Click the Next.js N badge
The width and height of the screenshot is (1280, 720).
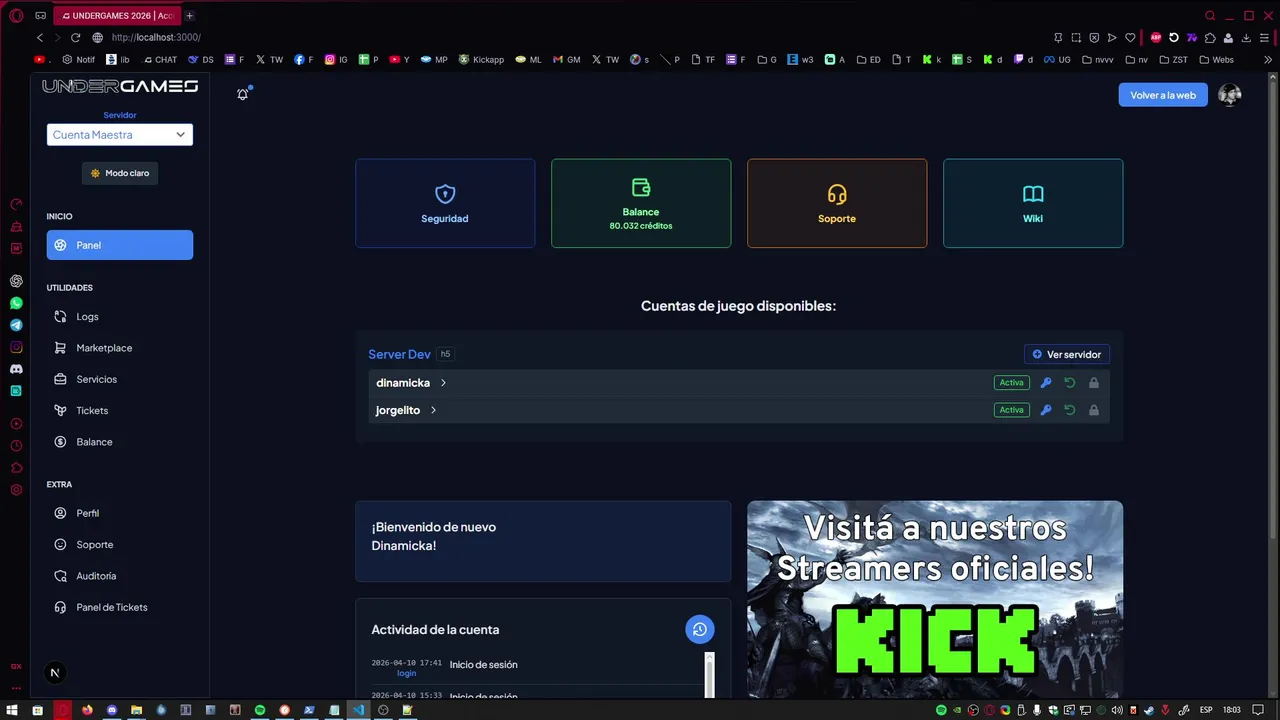point(55,673)
